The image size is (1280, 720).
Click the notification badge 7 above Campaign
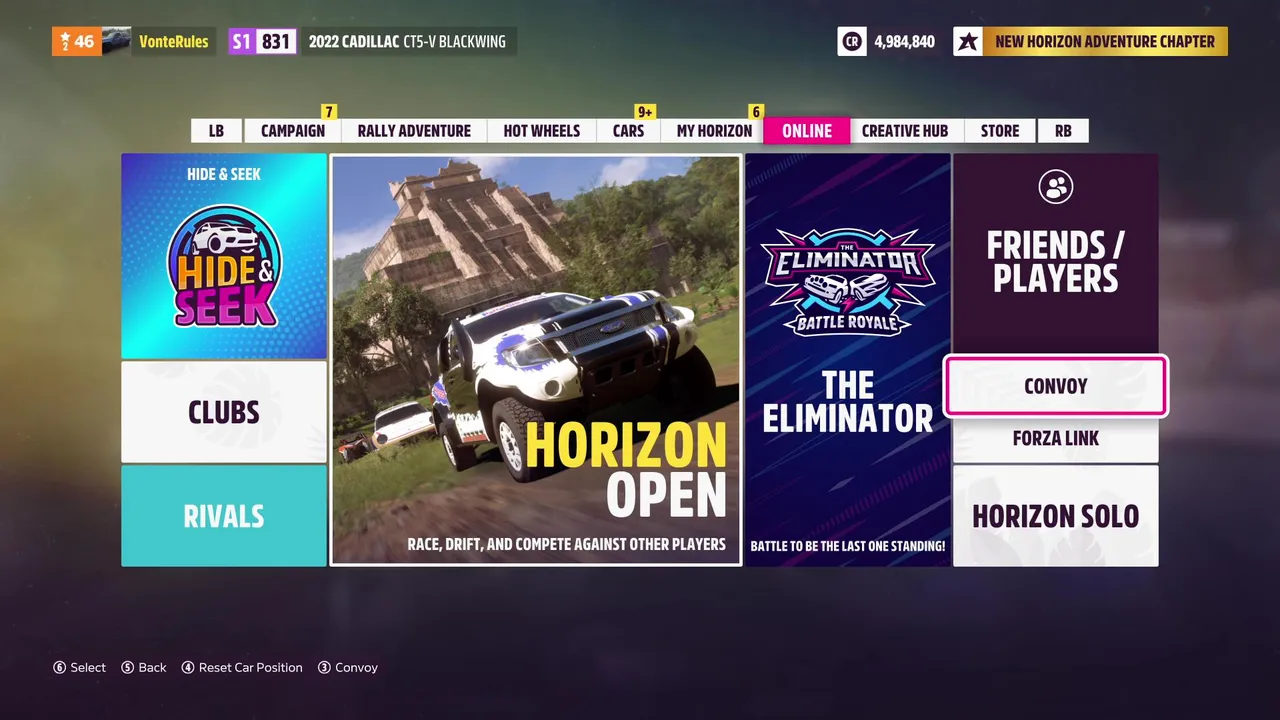pyautogui.click(x=329, y=112)
